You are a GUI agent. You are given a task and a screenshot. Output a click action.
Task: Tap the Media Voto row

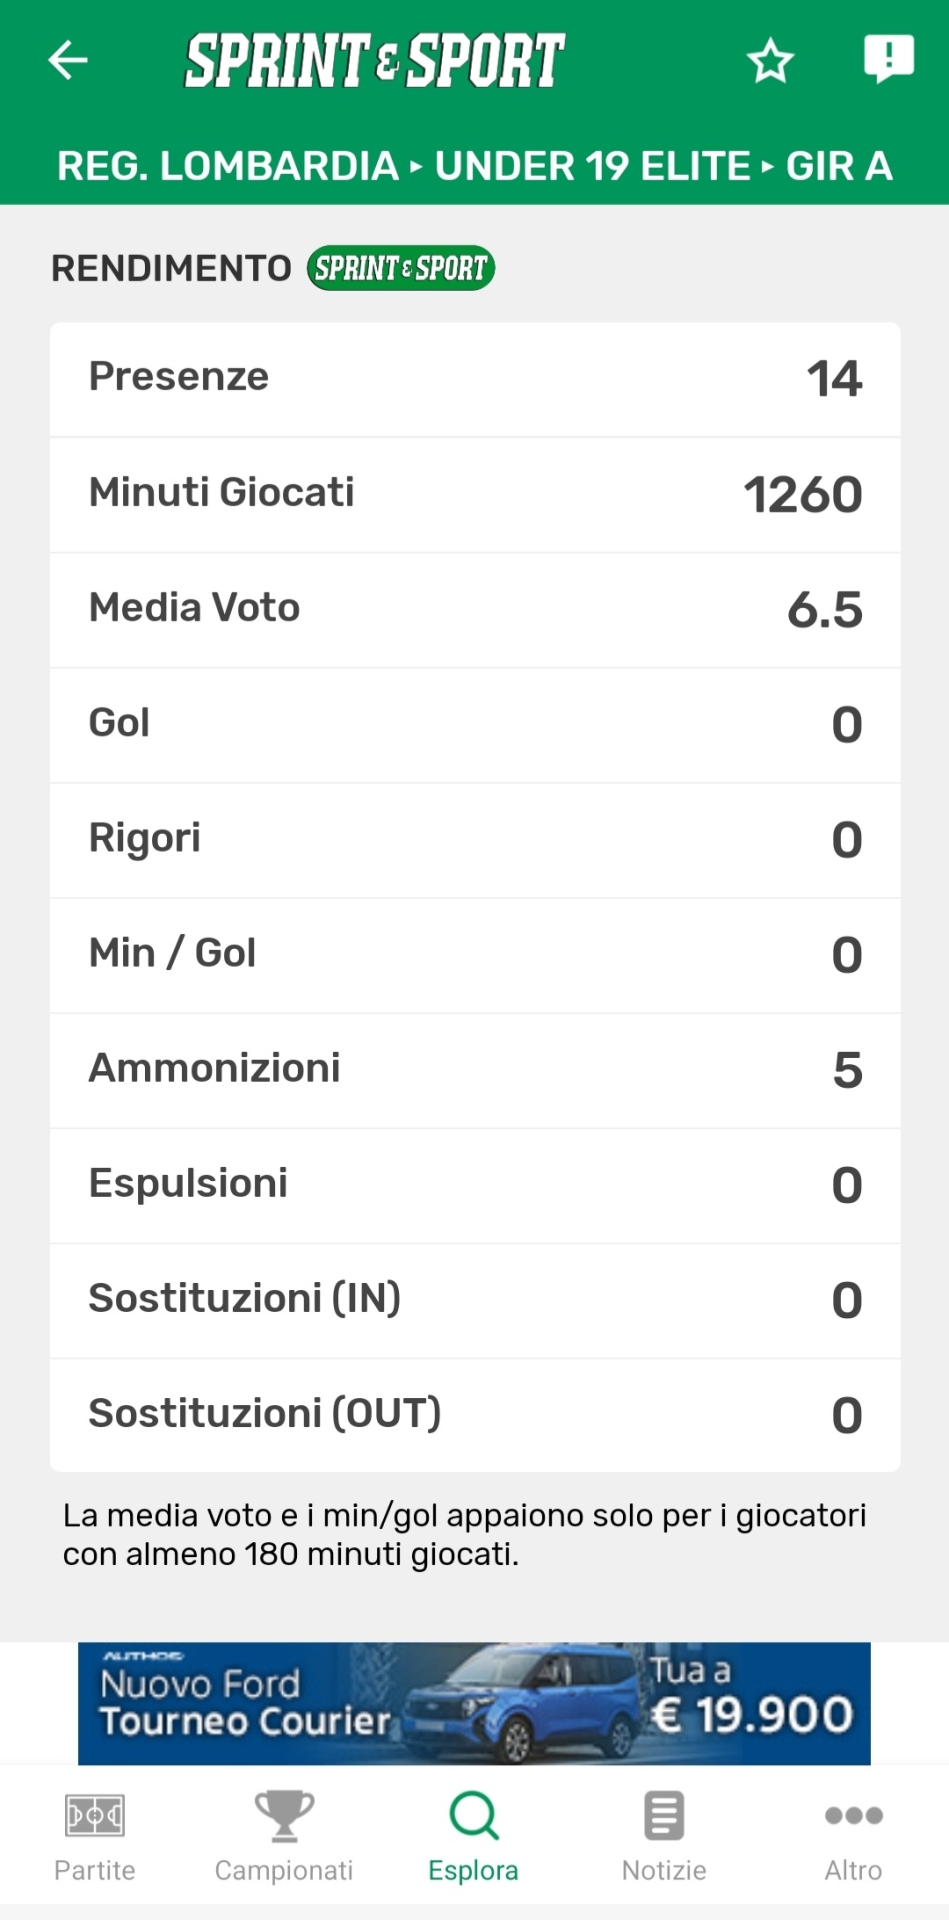(475, 609)
